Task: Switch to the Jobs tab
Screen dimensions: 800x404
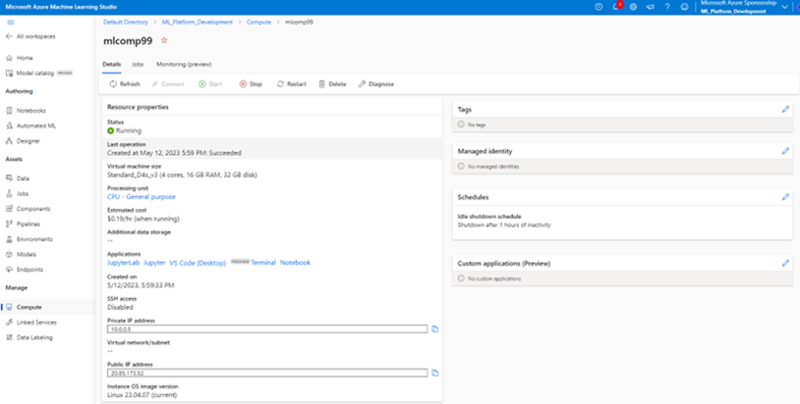Action: click(138, 64)
